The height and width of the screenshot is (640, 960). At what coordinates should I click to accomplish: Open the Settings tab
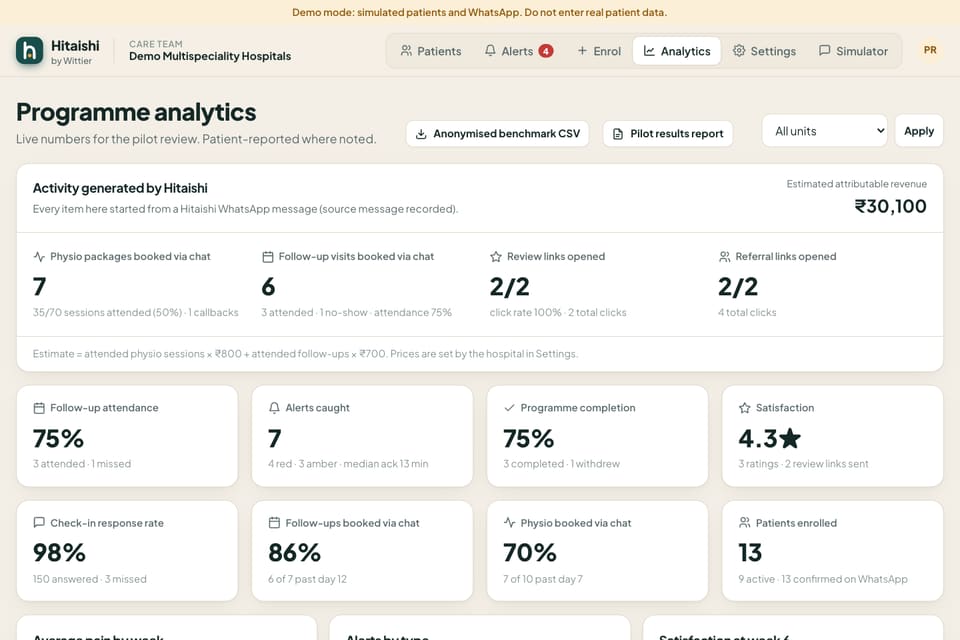(x=764, y=51)
